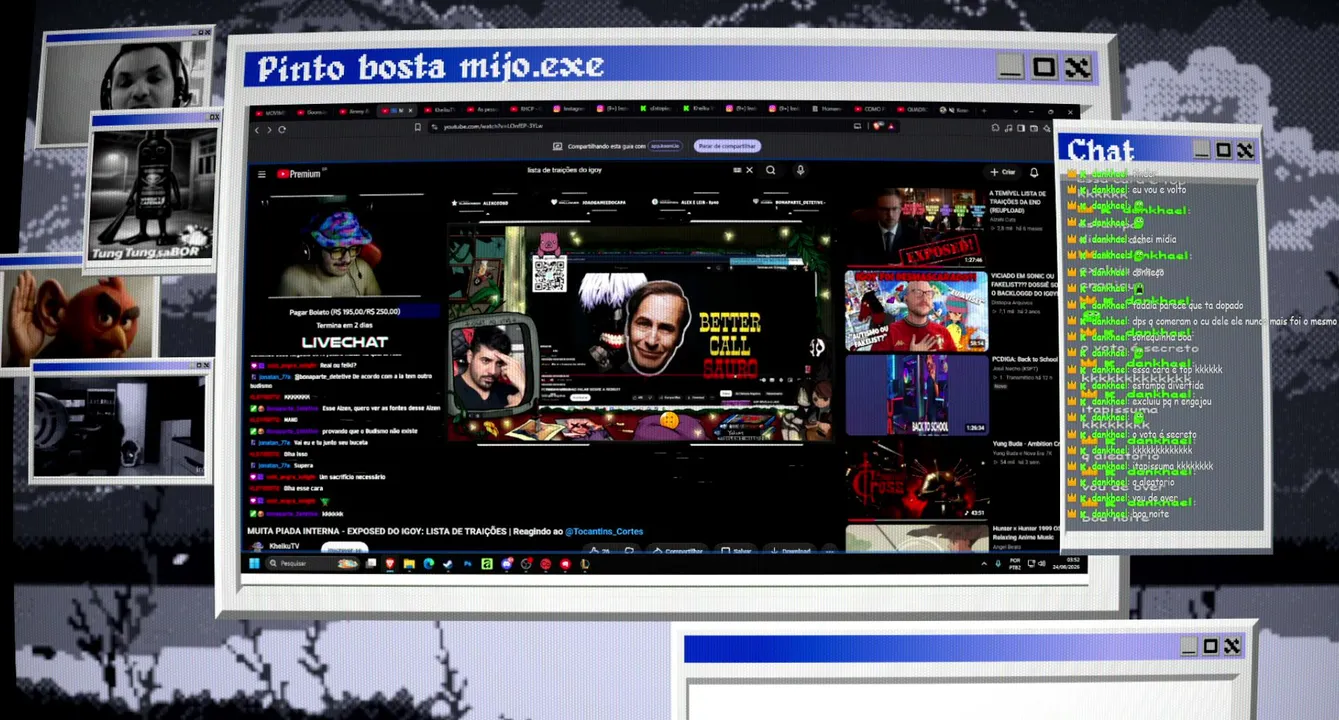Minimize the Chat overlay window
The image size is (1339, 720).
[1203, 150]
